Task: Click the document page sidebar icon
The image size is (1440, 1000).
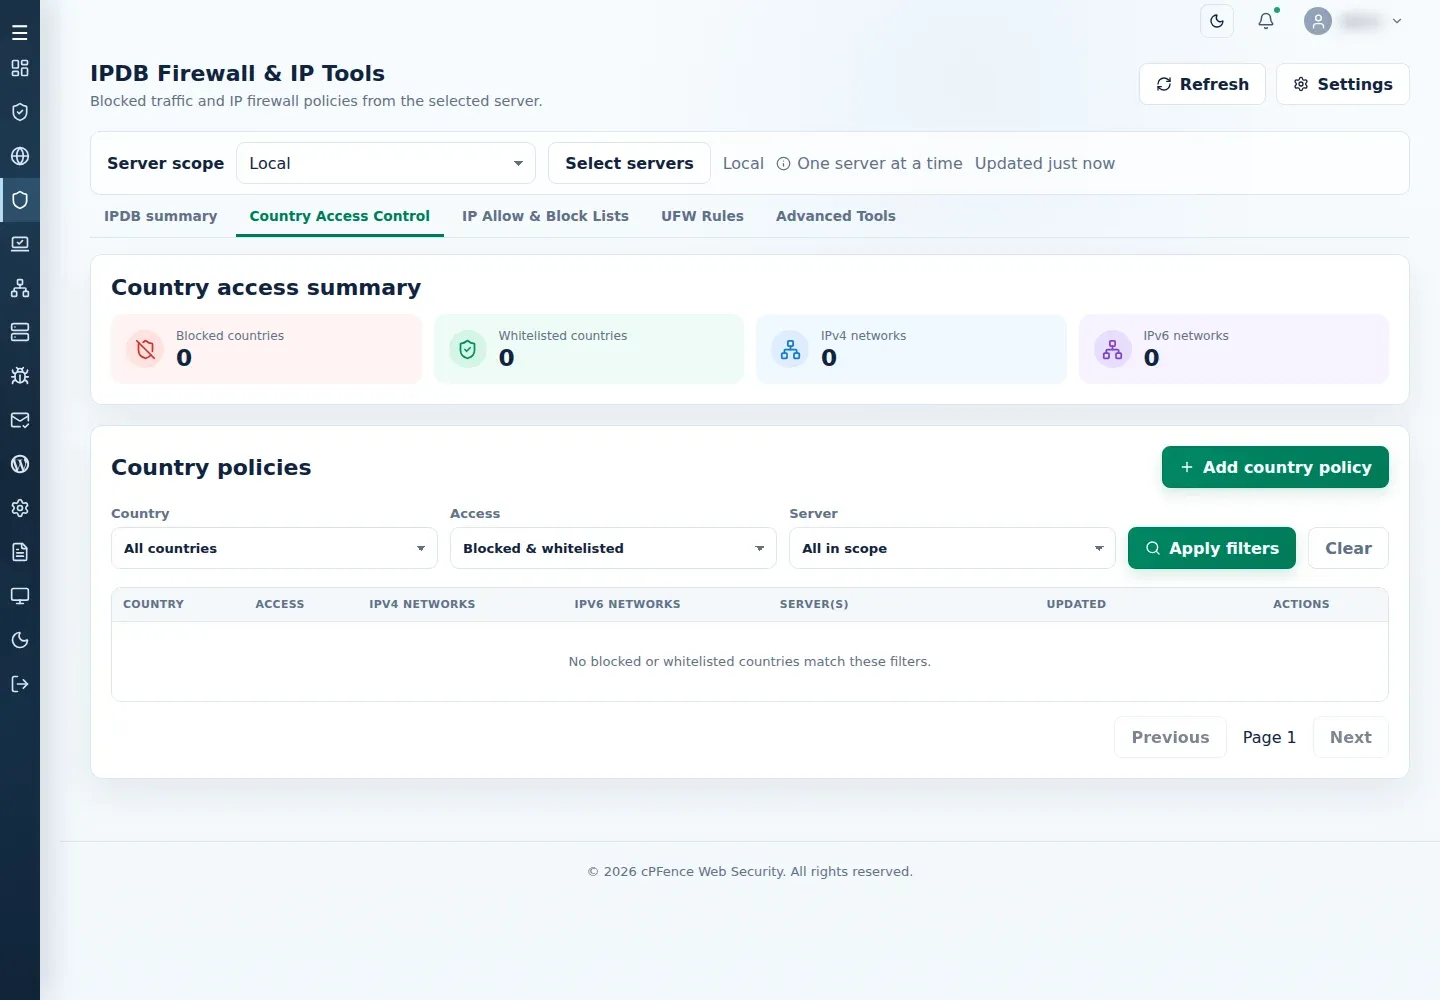Action: pos(20,552)
